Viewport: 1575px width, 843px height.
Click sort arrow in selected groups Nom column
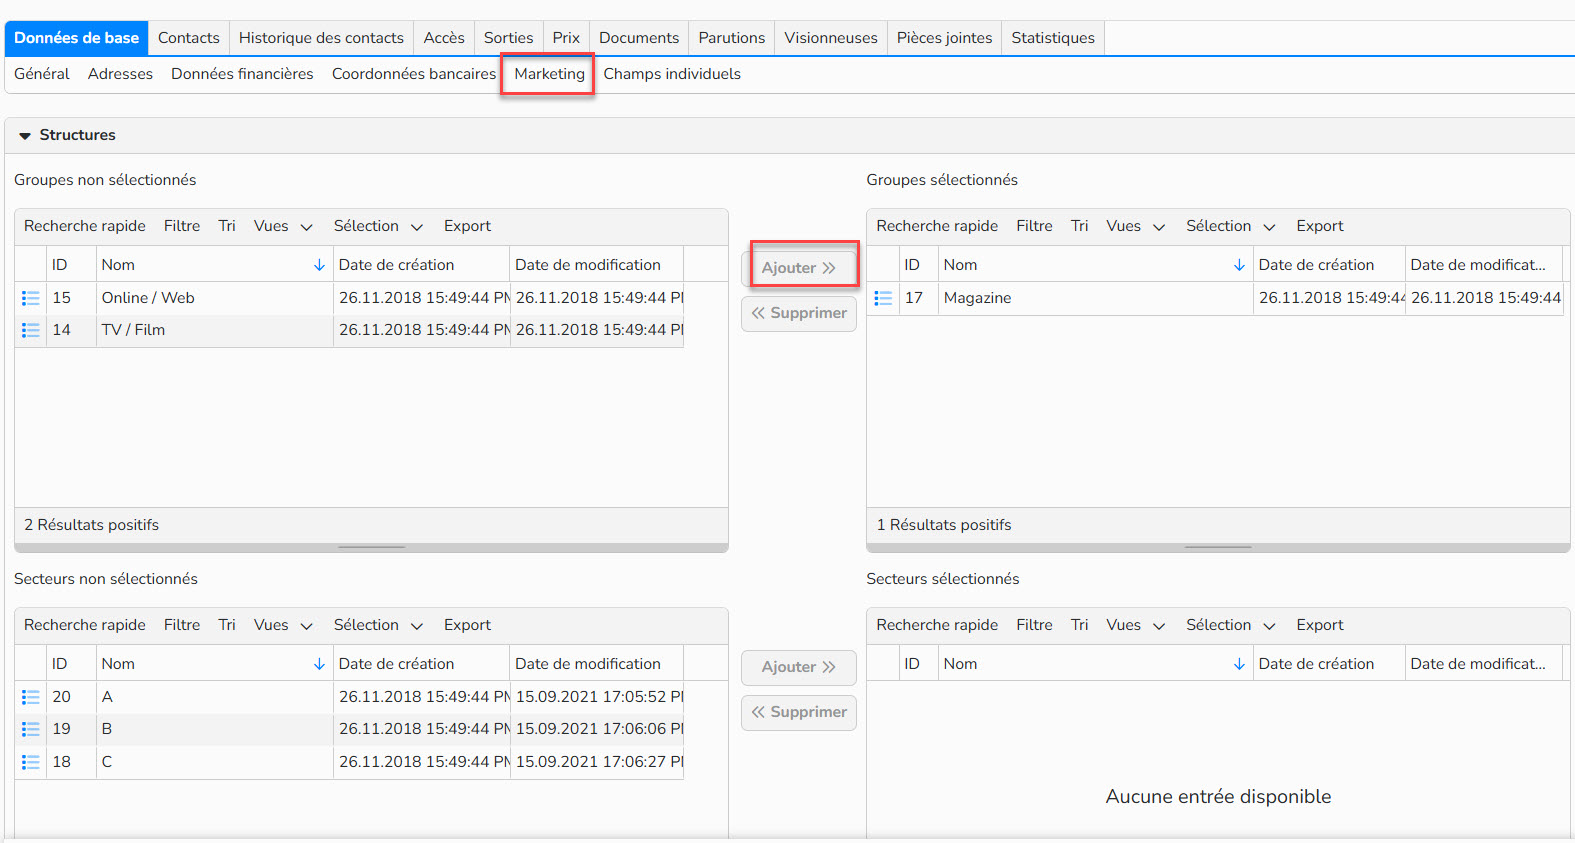click(1239, 265)
